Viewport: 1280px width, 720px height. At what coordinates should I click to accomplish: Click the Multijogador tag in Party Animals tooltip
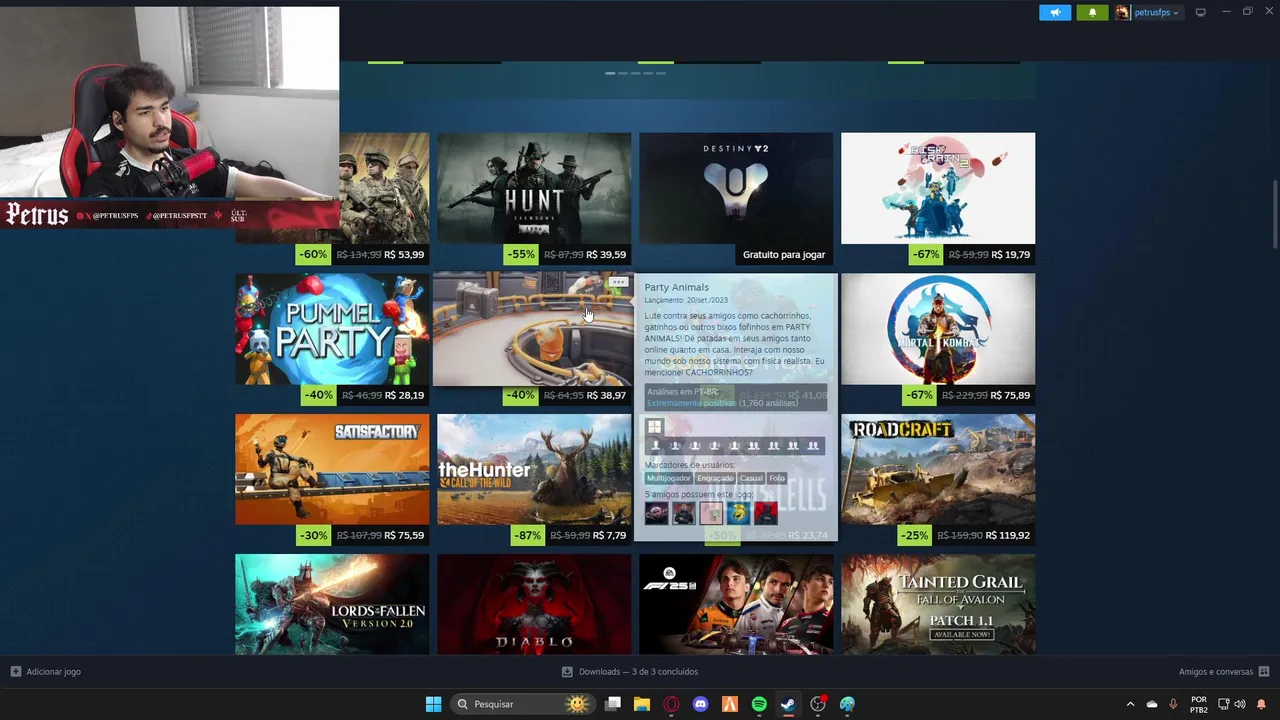click(668, 478)
